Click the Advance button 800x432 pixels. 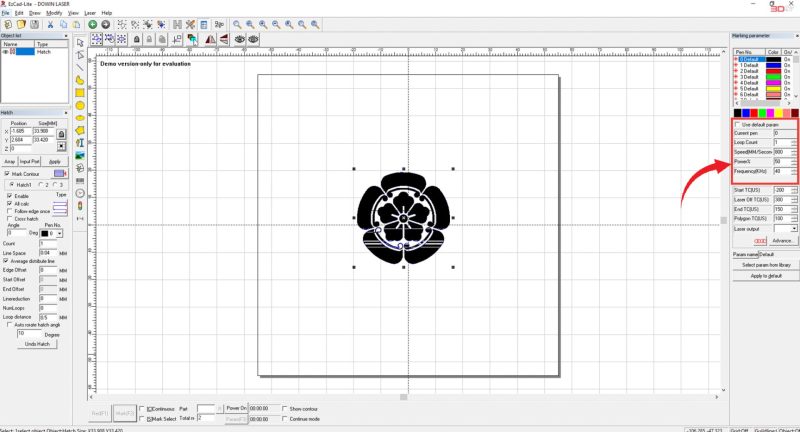point(782,241)
